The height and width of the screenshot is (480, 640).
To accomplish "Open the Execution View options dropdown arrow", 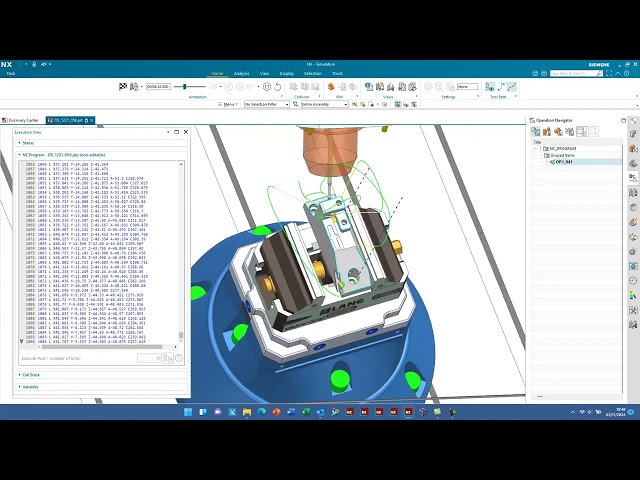I will pyautogui.click(x=168, y=132).
